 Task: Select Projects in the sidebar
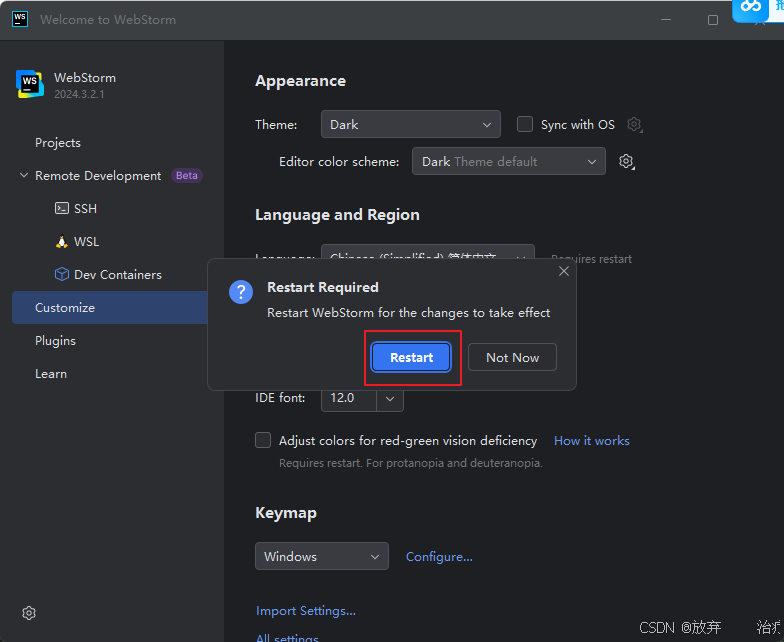point(58,142)
